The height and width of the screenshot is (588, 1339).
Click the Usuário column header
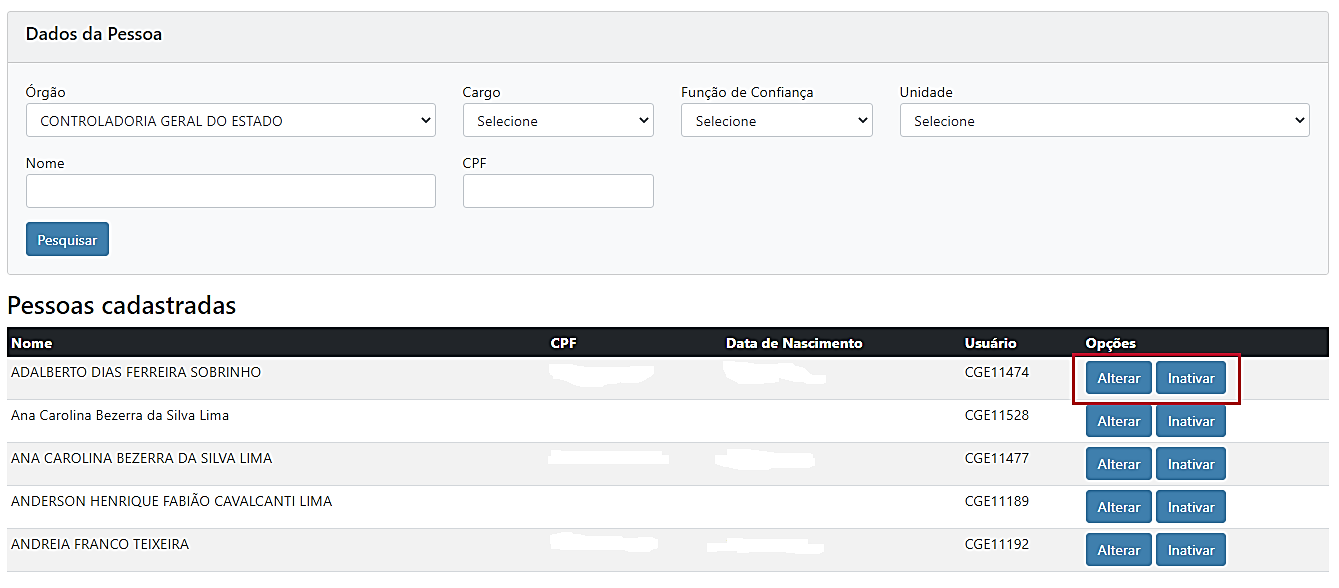click(x=990, y=343)
